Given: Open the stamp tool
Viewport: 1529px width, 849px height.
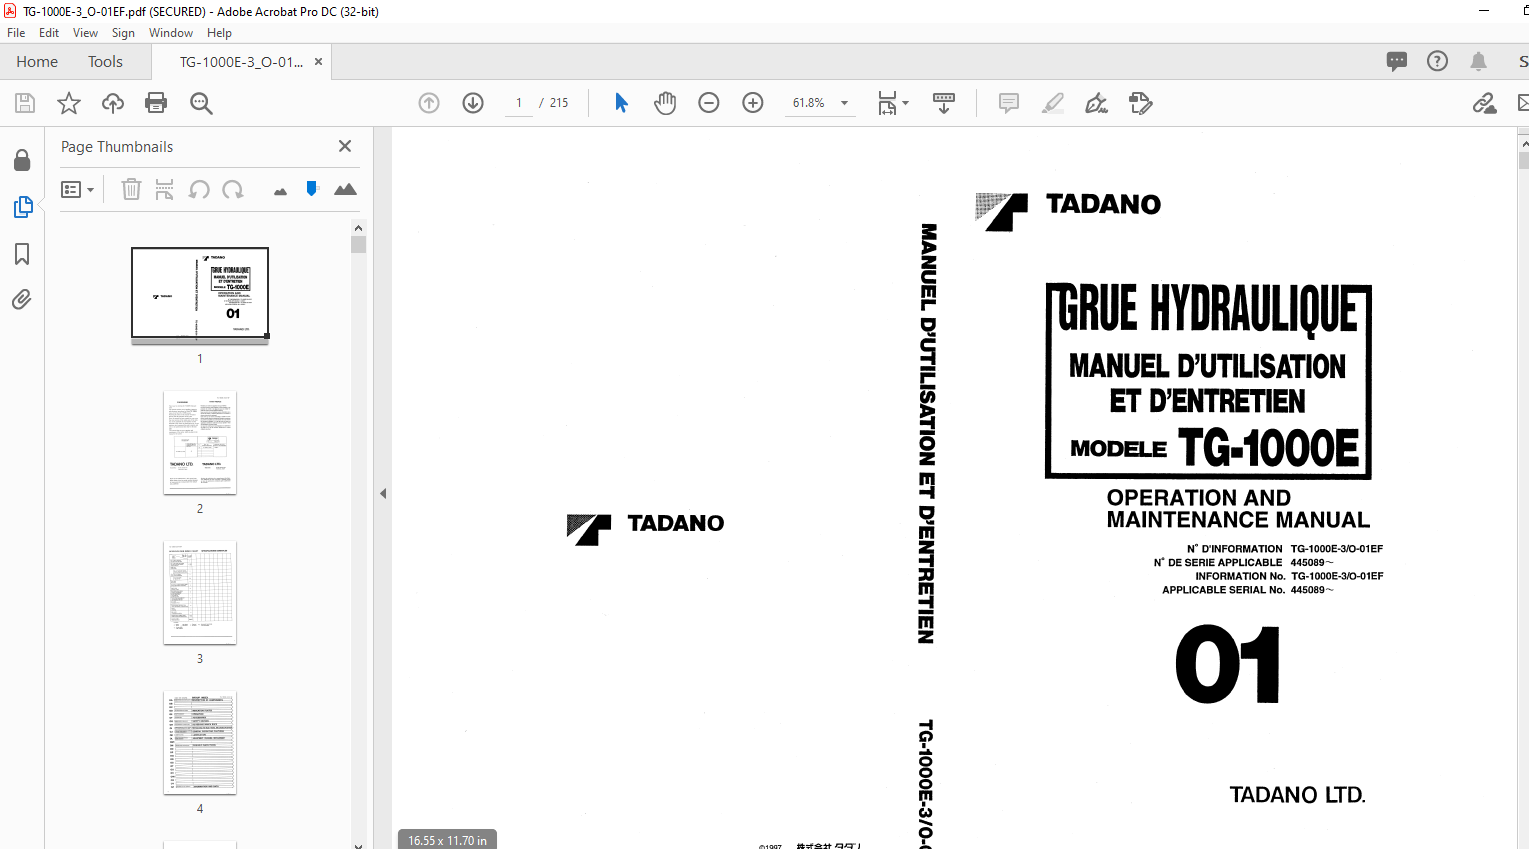Looking at the screenshot, I should [1141, 103].
